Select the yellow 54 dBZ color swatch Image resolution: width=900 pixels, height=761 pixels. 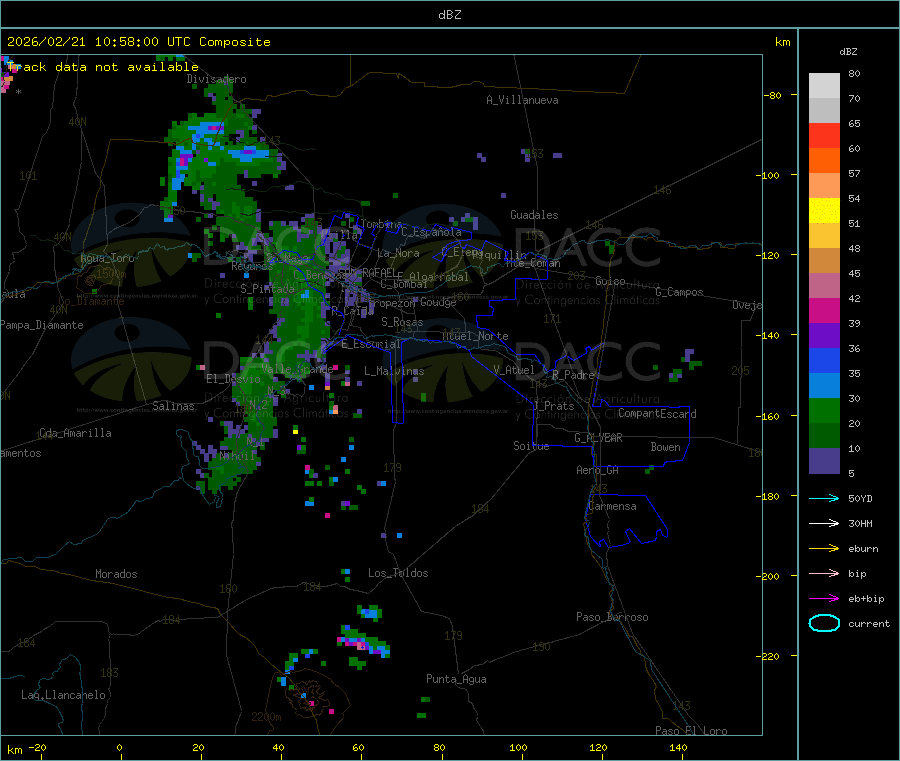pos(824,211)
